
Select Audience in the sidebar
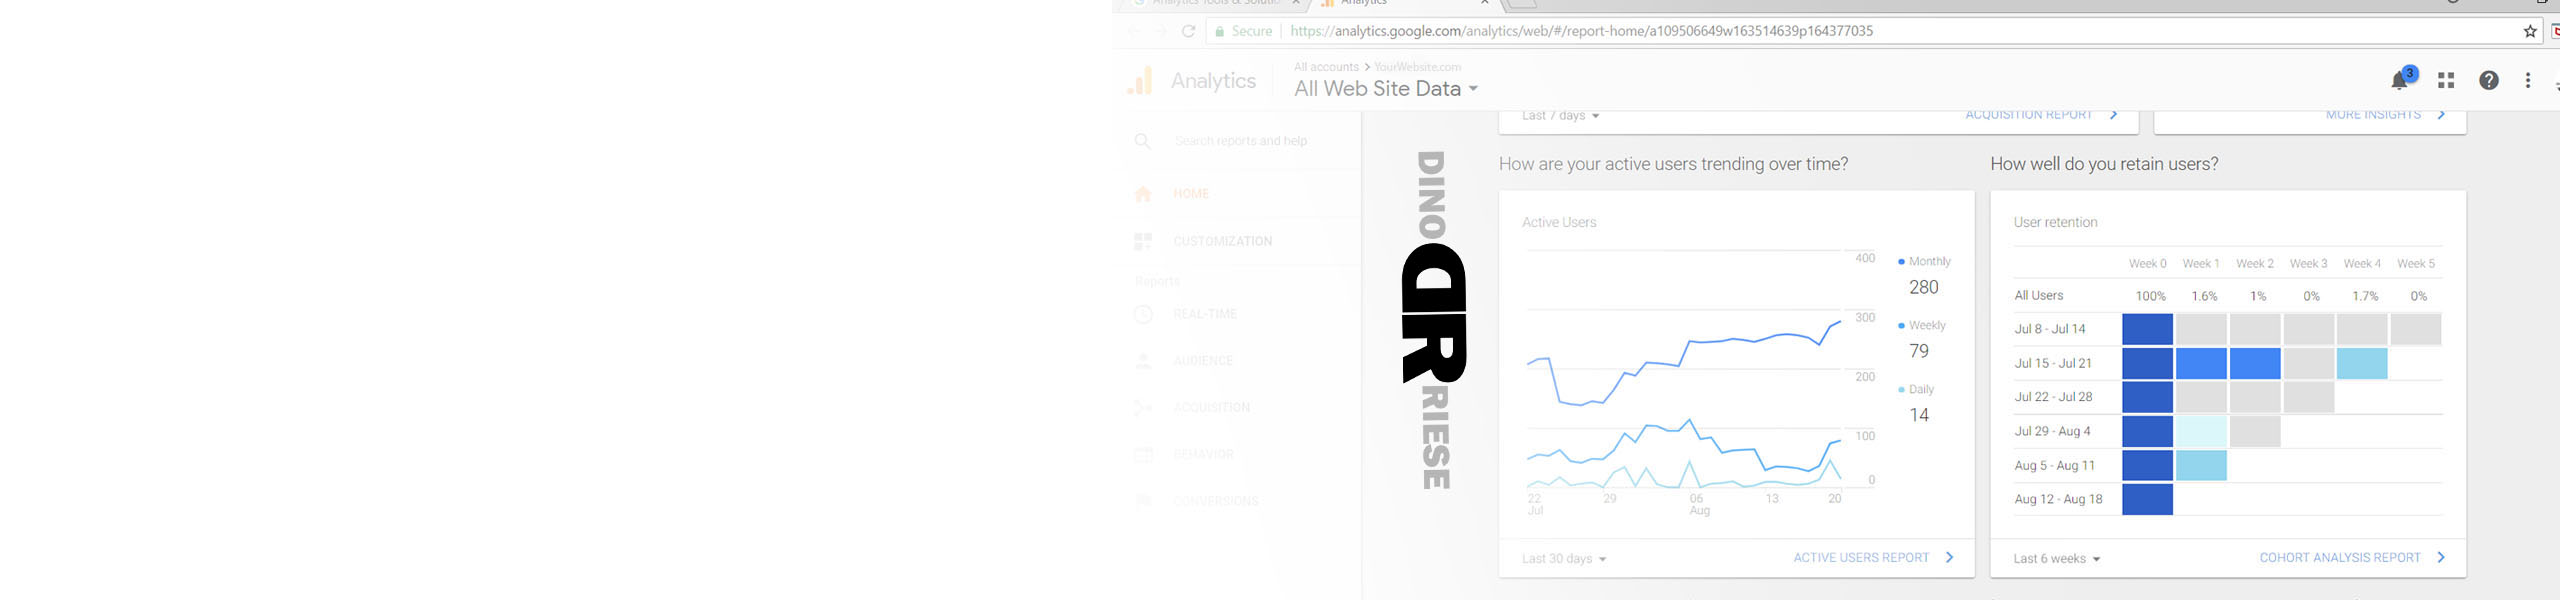tap(1203, 361)
